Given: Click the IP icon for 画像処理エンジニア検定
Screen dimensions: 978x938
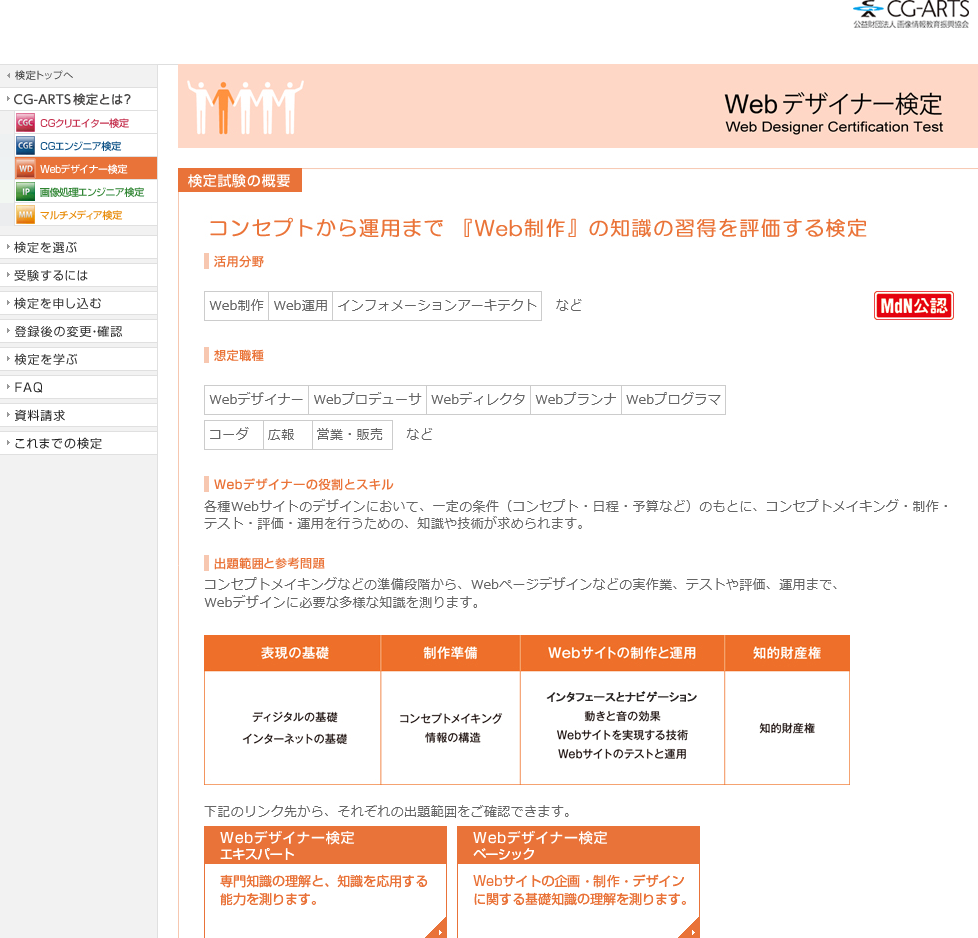Looking at the screenshot, I should click(25, 192).
